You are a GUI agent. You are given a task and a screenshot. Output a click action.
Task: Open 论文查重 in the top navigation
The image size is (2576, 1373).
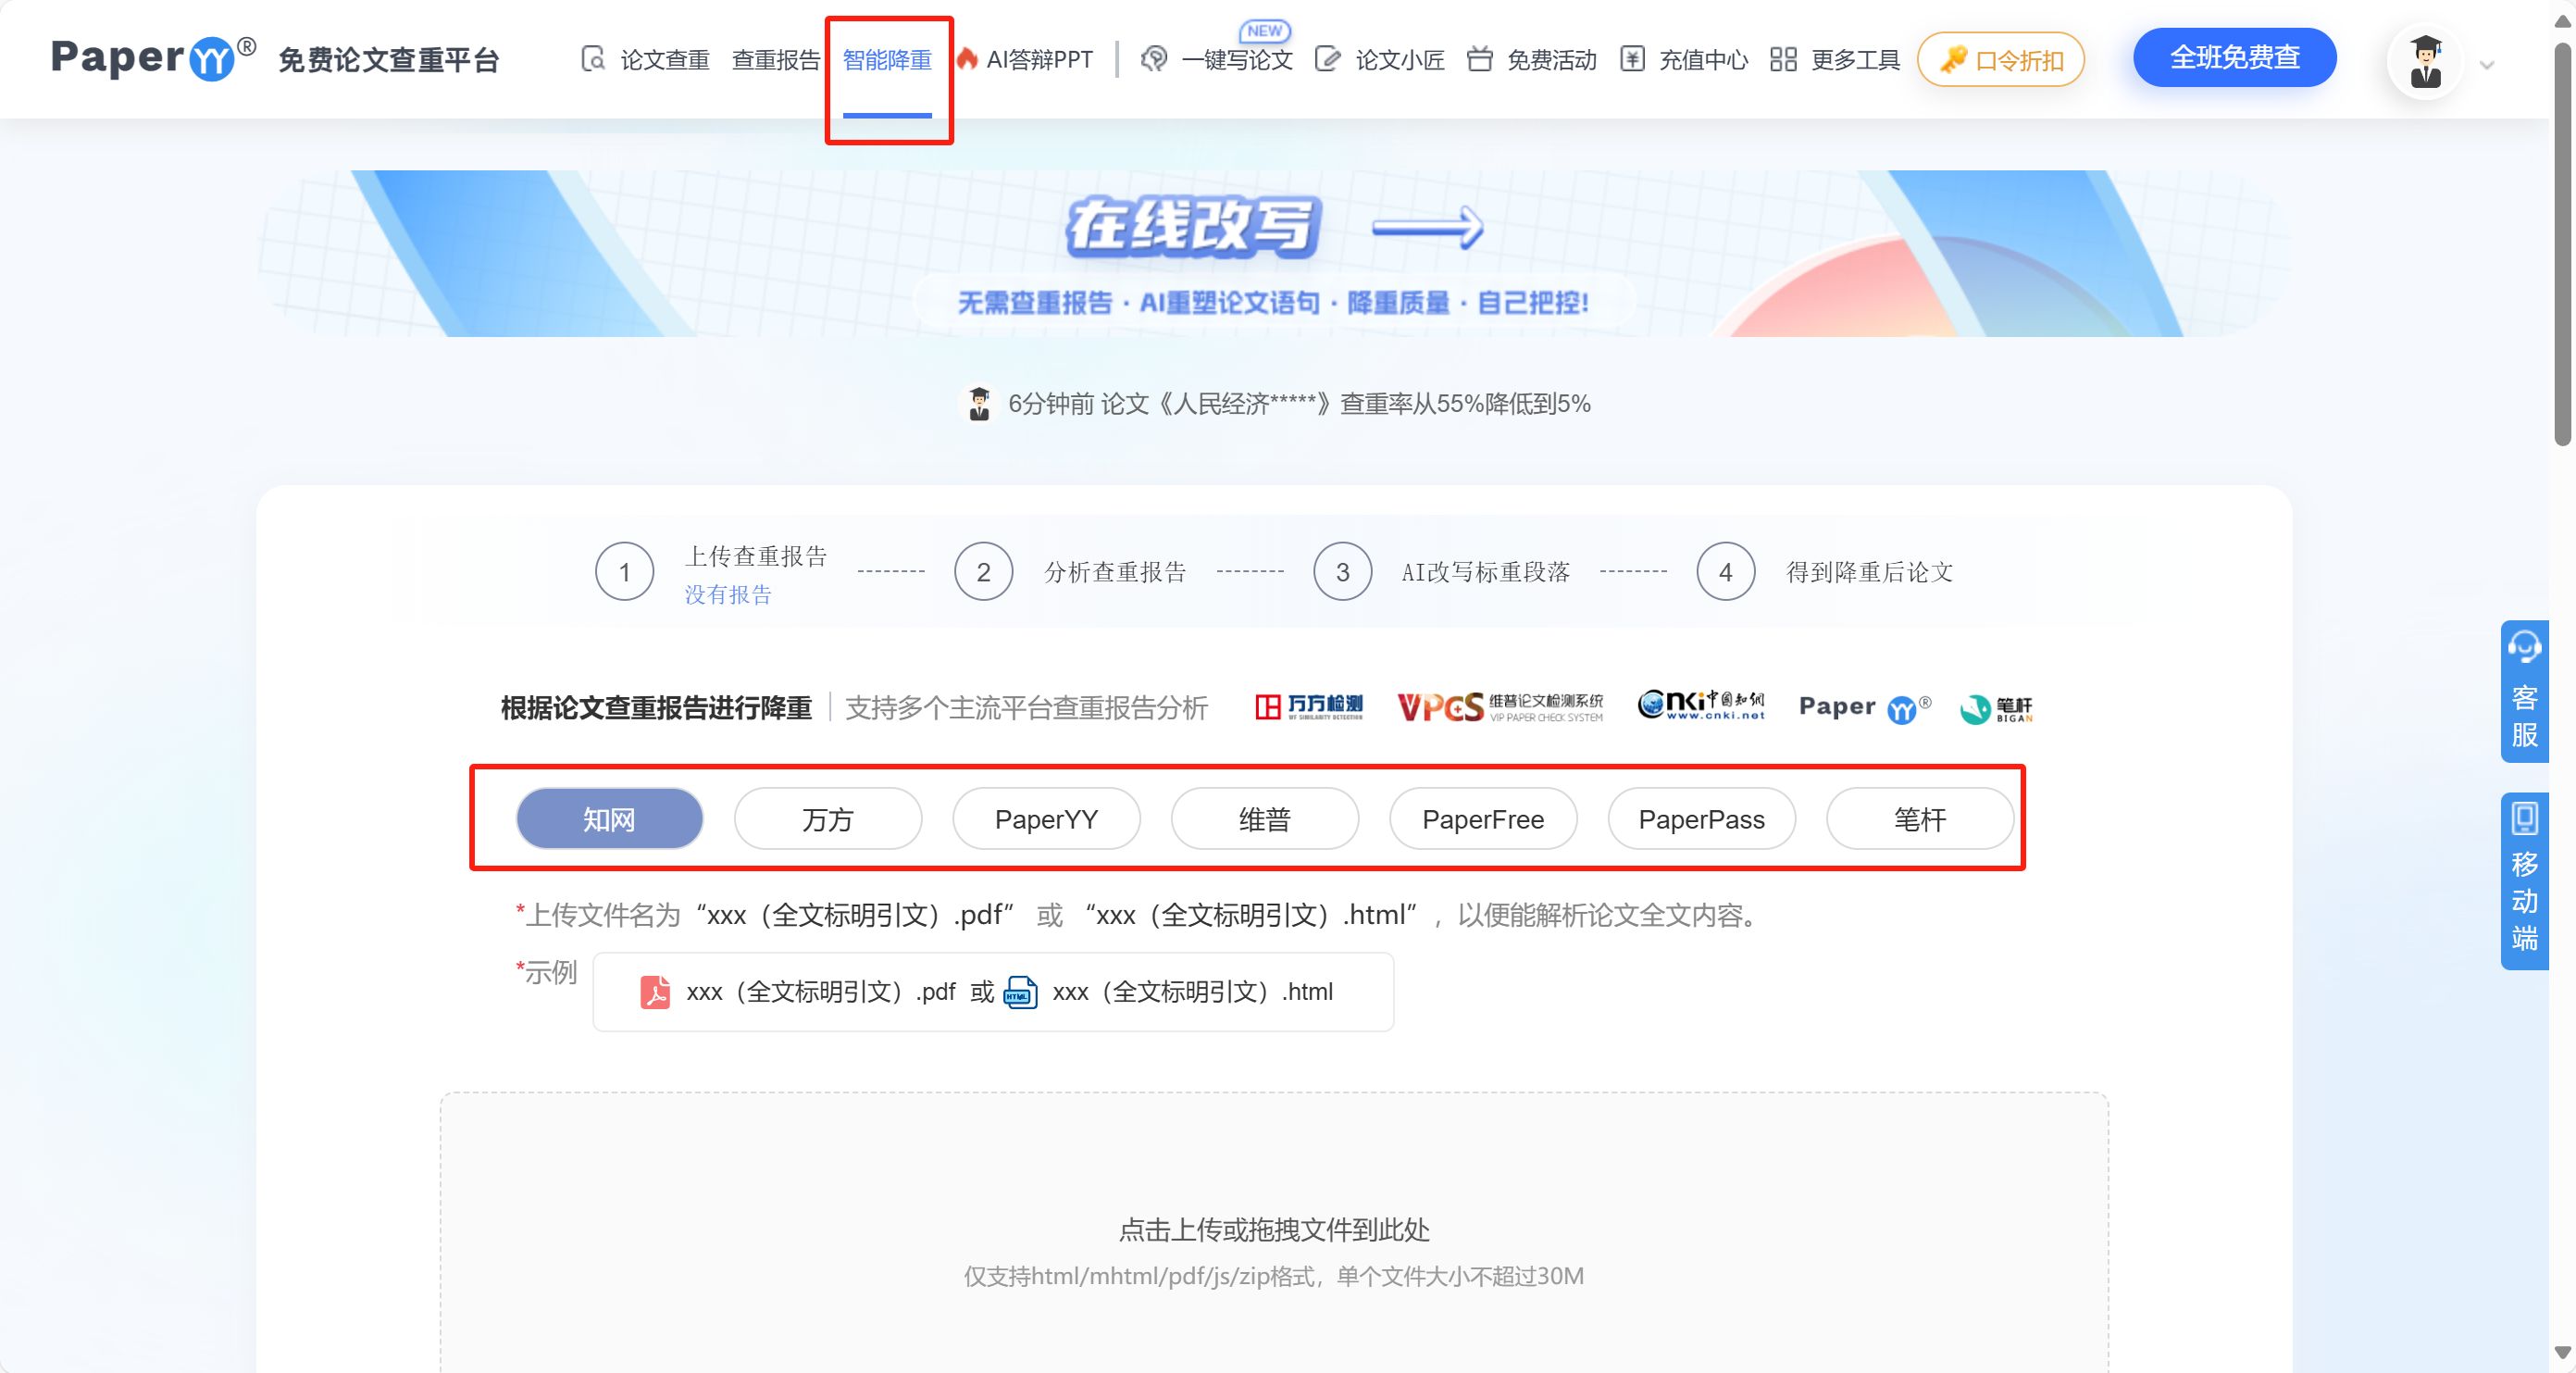pyautogui.click(x=665, y=60)
